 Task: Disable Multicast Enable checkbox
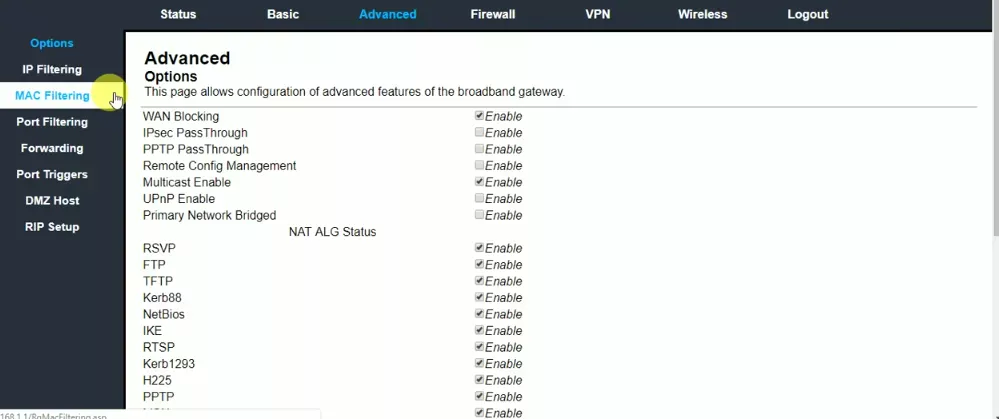click(x=480, y=182)
